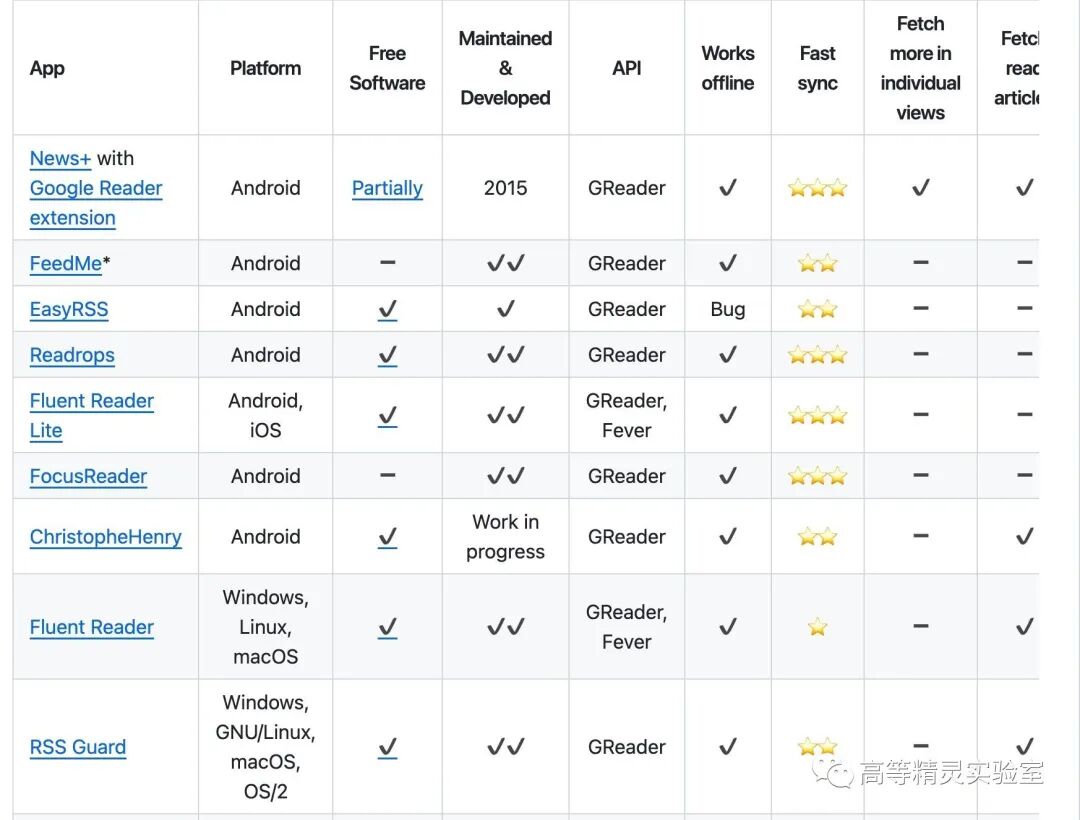The image size is (1080, 820).
Task: Click the RSS Guard link
Action: coord(78,747)
